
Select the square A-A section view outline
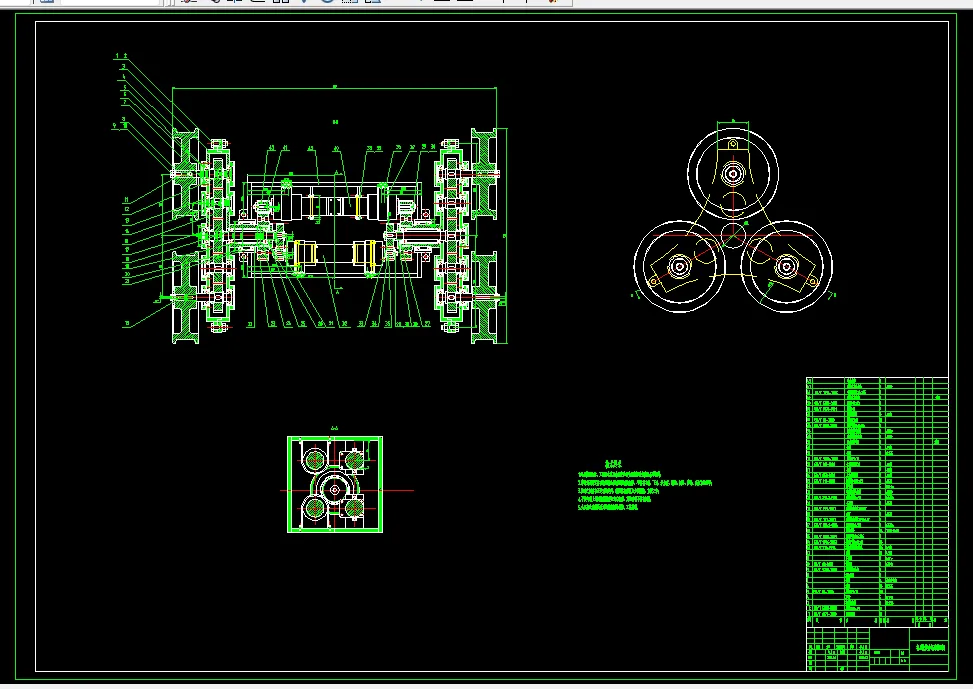point(335,484)
